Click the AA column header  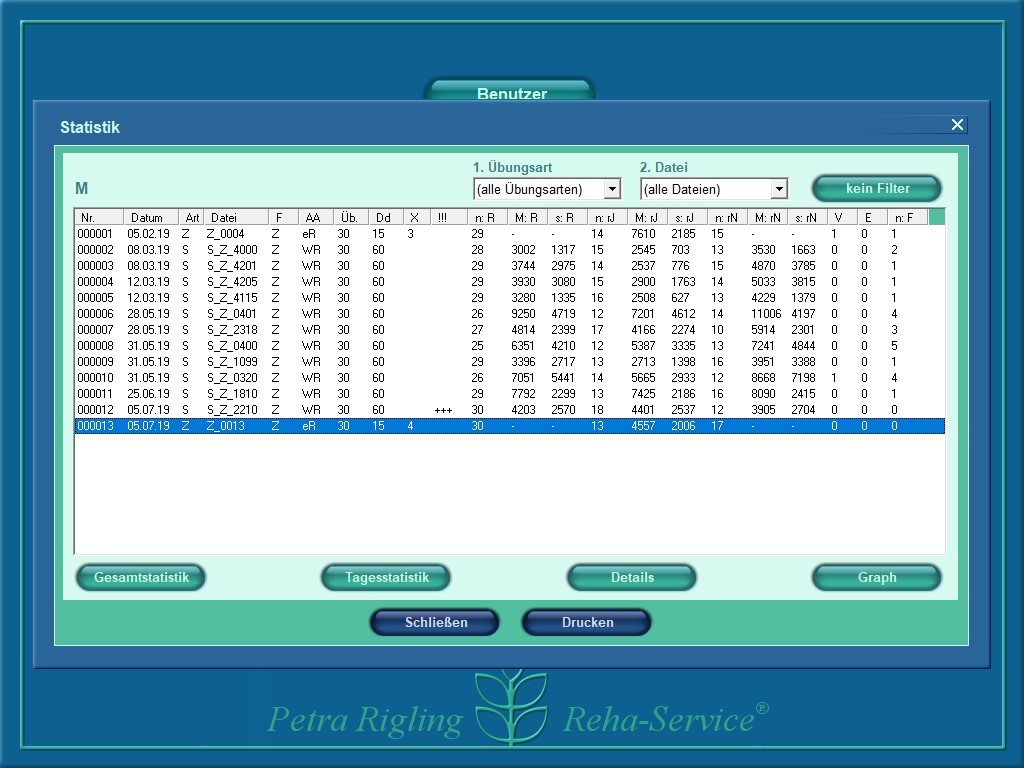[316, 217]
